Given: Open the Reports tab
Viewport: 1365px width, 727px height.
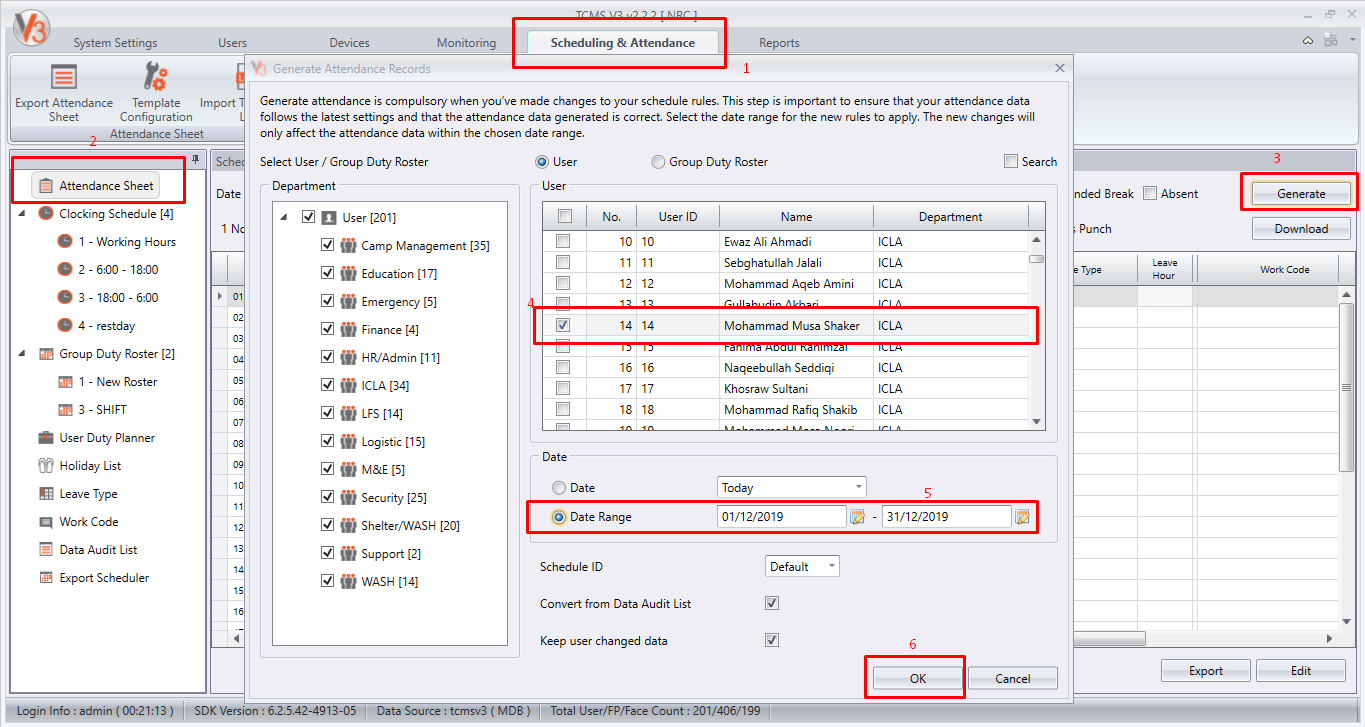Looking at the screenshot, I should [x=779, y=43].
